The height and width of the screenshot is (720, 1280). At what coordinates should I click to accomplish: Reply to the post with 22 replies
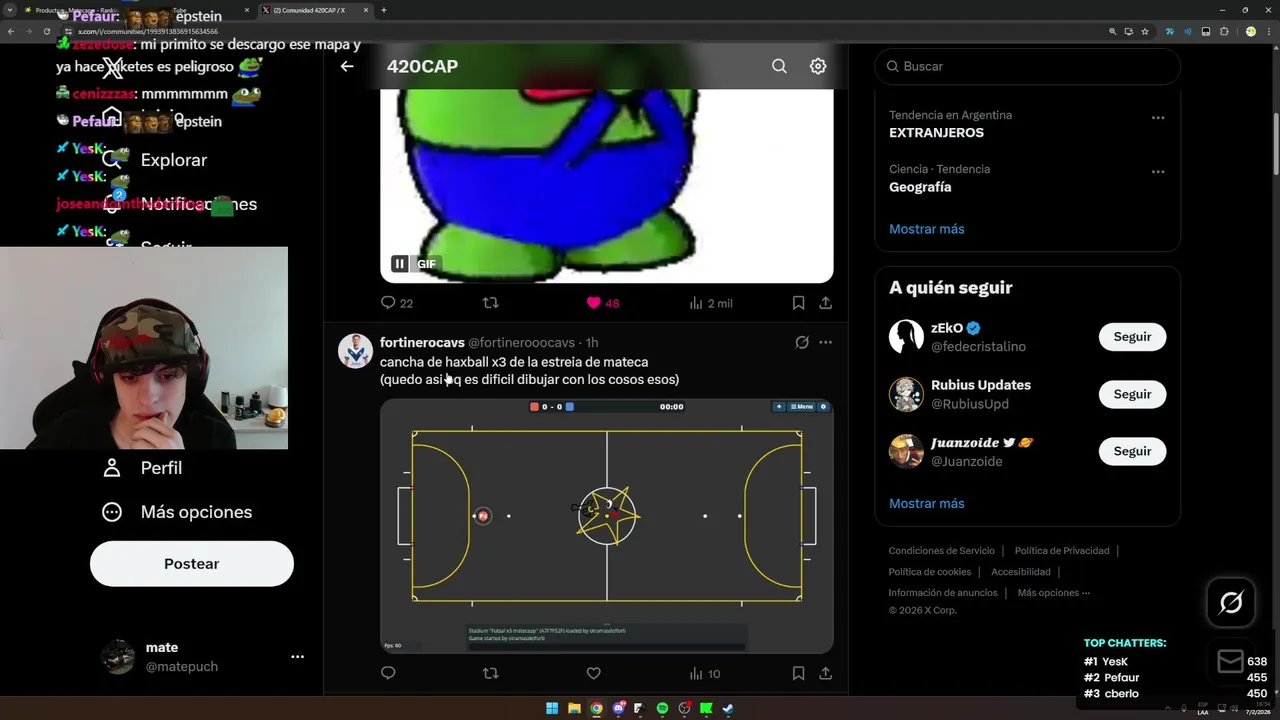tap(397, 303)
